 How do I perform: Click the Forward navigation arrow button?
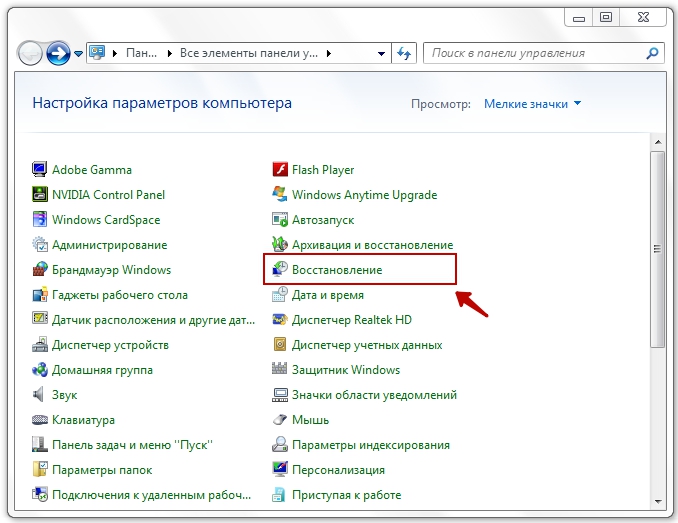[58, 54]
